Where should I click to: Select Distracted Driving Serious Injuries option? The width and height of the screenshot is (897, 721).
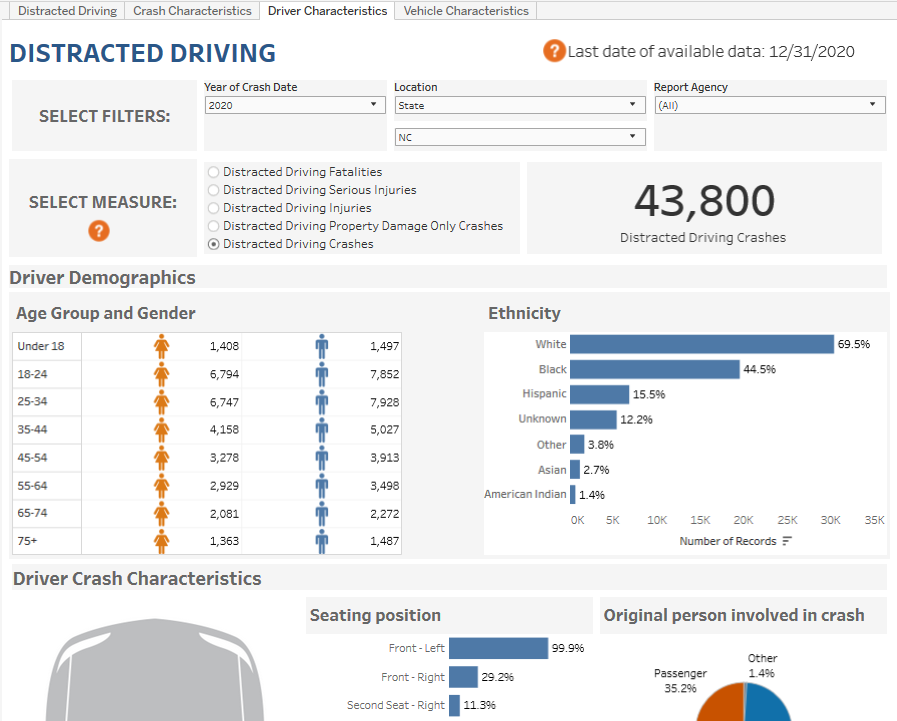[x=213, y=190]
